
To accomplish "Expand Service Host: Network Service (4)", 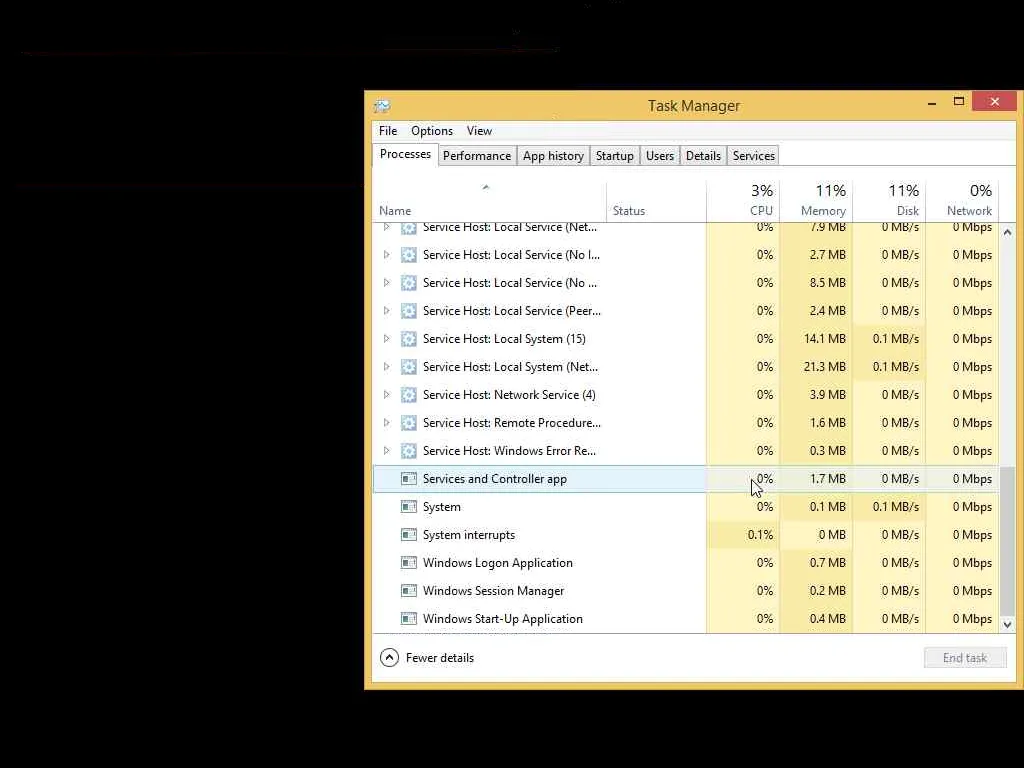I will click(x=387, y=395).
